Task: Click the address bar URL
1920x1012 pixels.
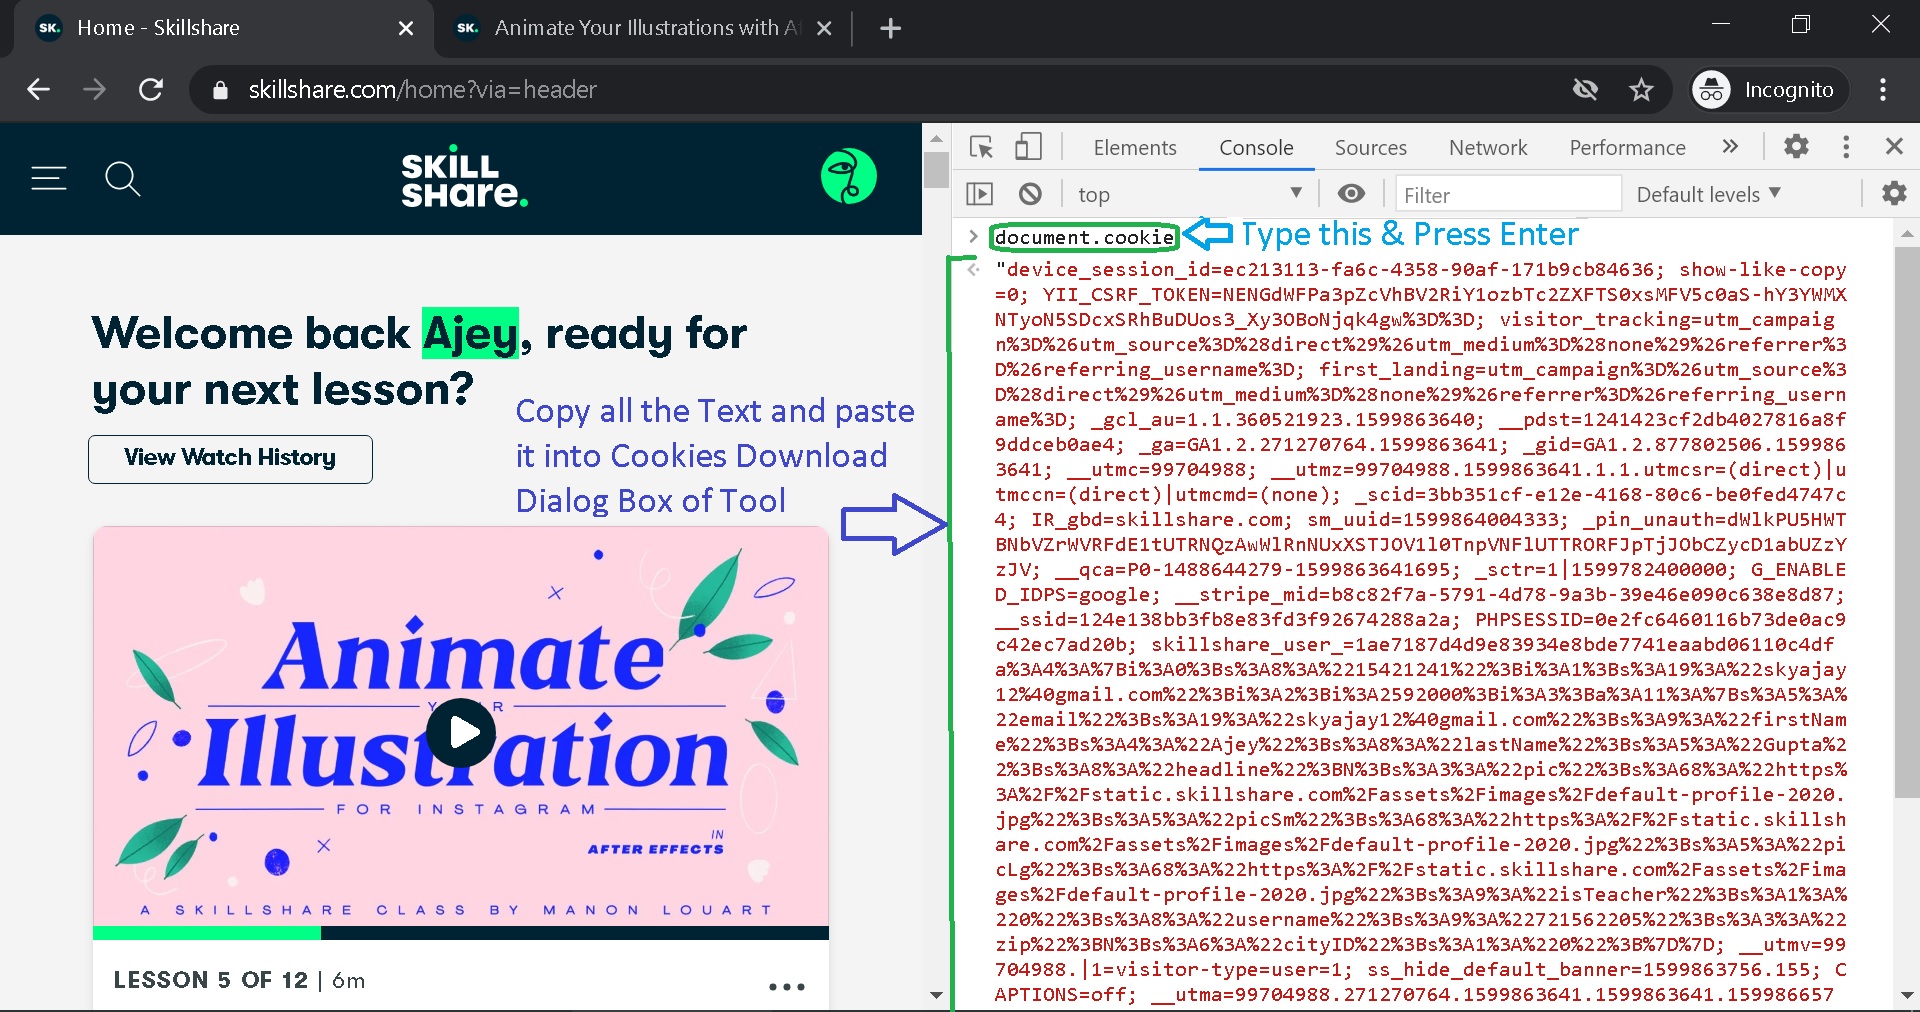Action: 422,90
